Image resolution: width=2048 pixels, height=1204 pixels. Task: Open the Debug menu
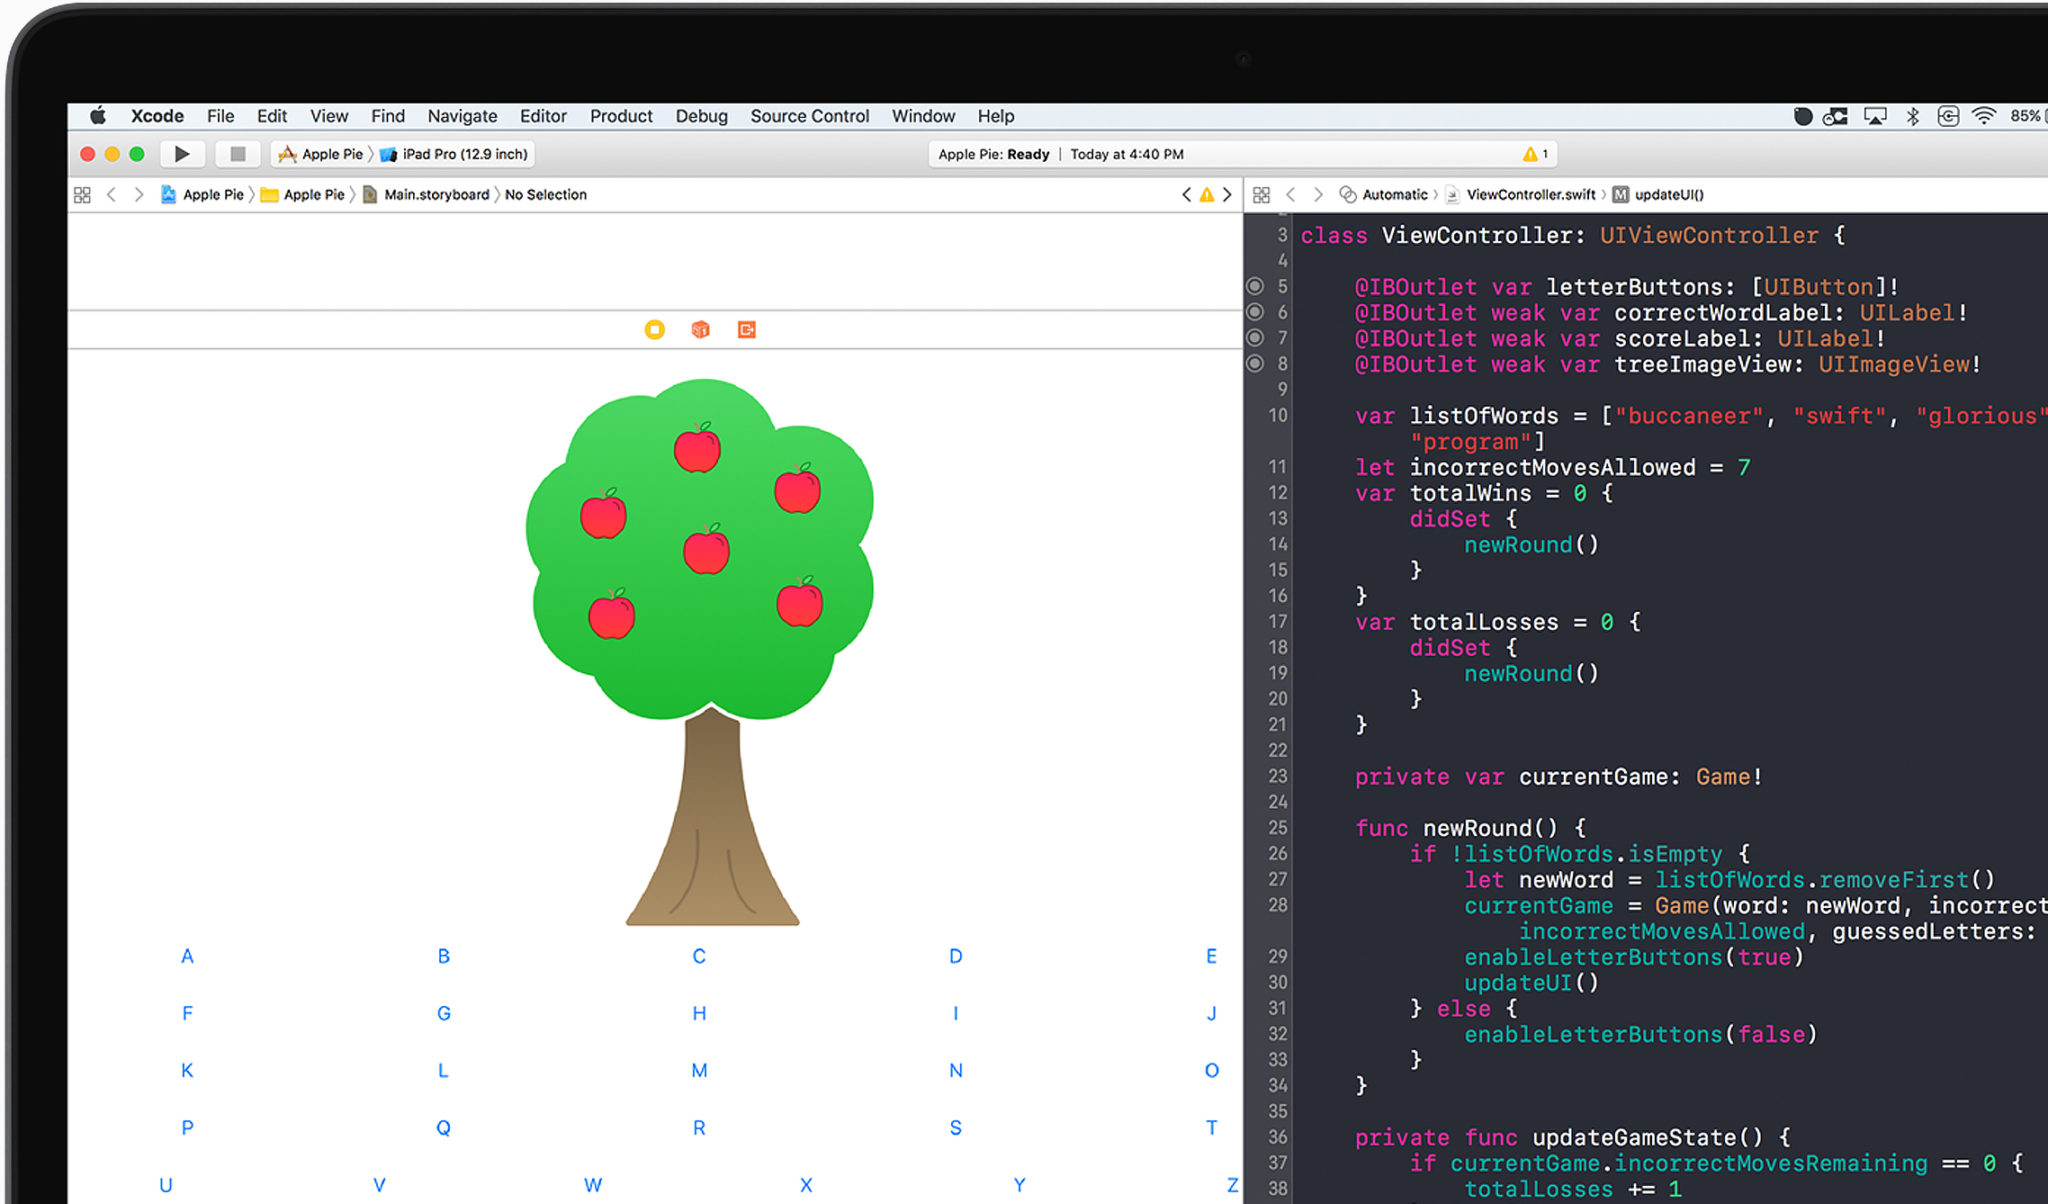tap(701, 116)
